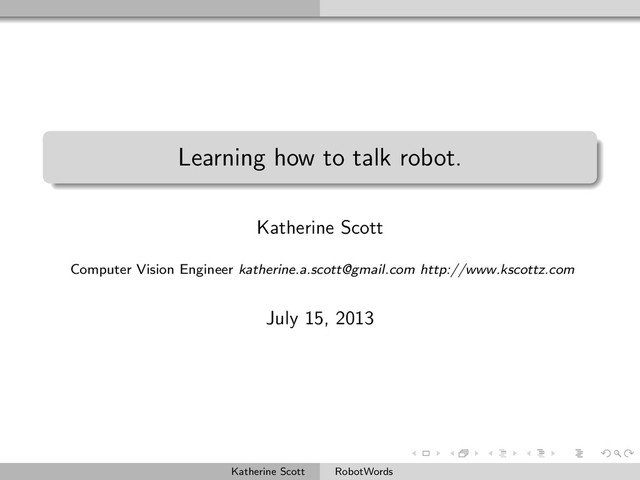Go to previous slide using left arrow
640x480 pixels.
[x=414, y=453]
